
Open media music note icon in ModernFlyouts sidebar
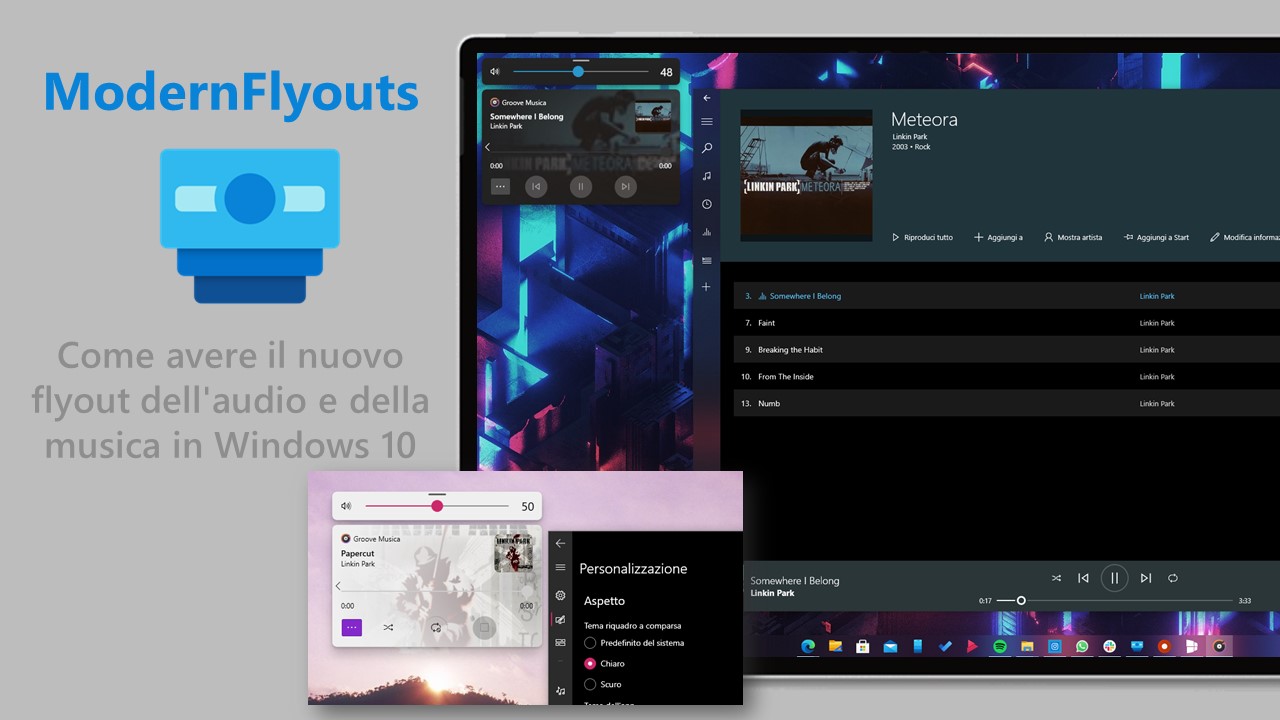(x=560, y=691)
